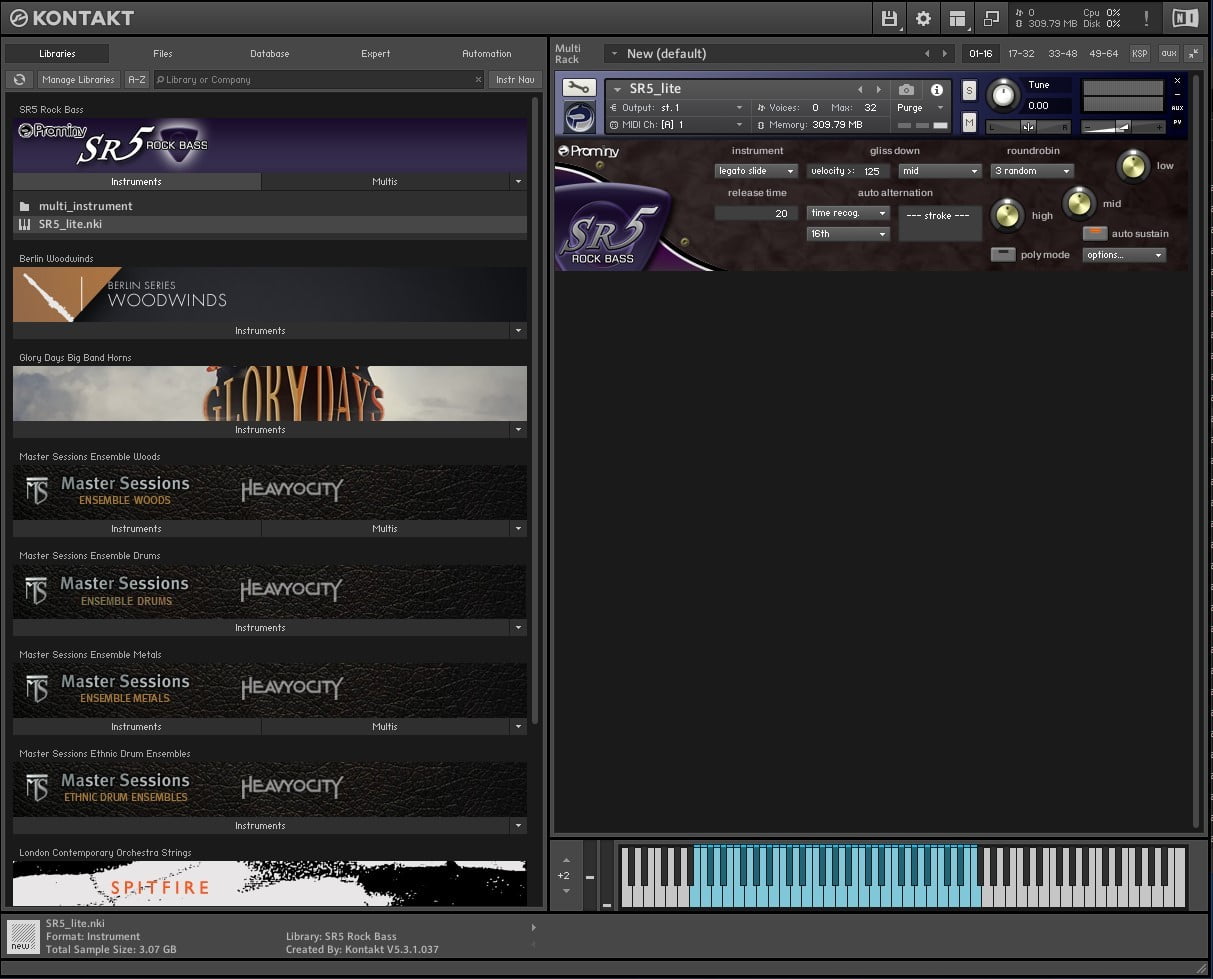Click the release time value field
The height and width of the screenshot is (979, 1213).
(756, 213)
